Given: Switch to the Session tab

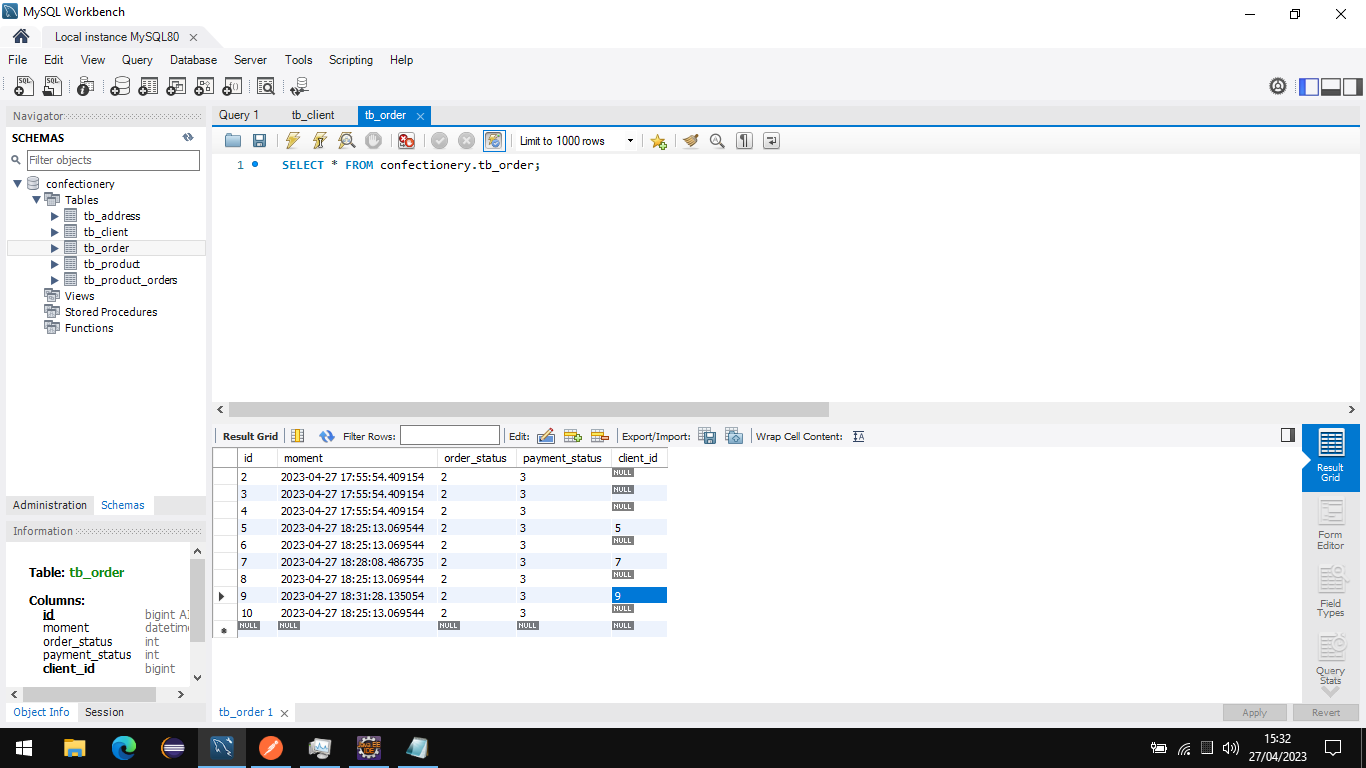Looking at the screenshot, I should point(104,712).
